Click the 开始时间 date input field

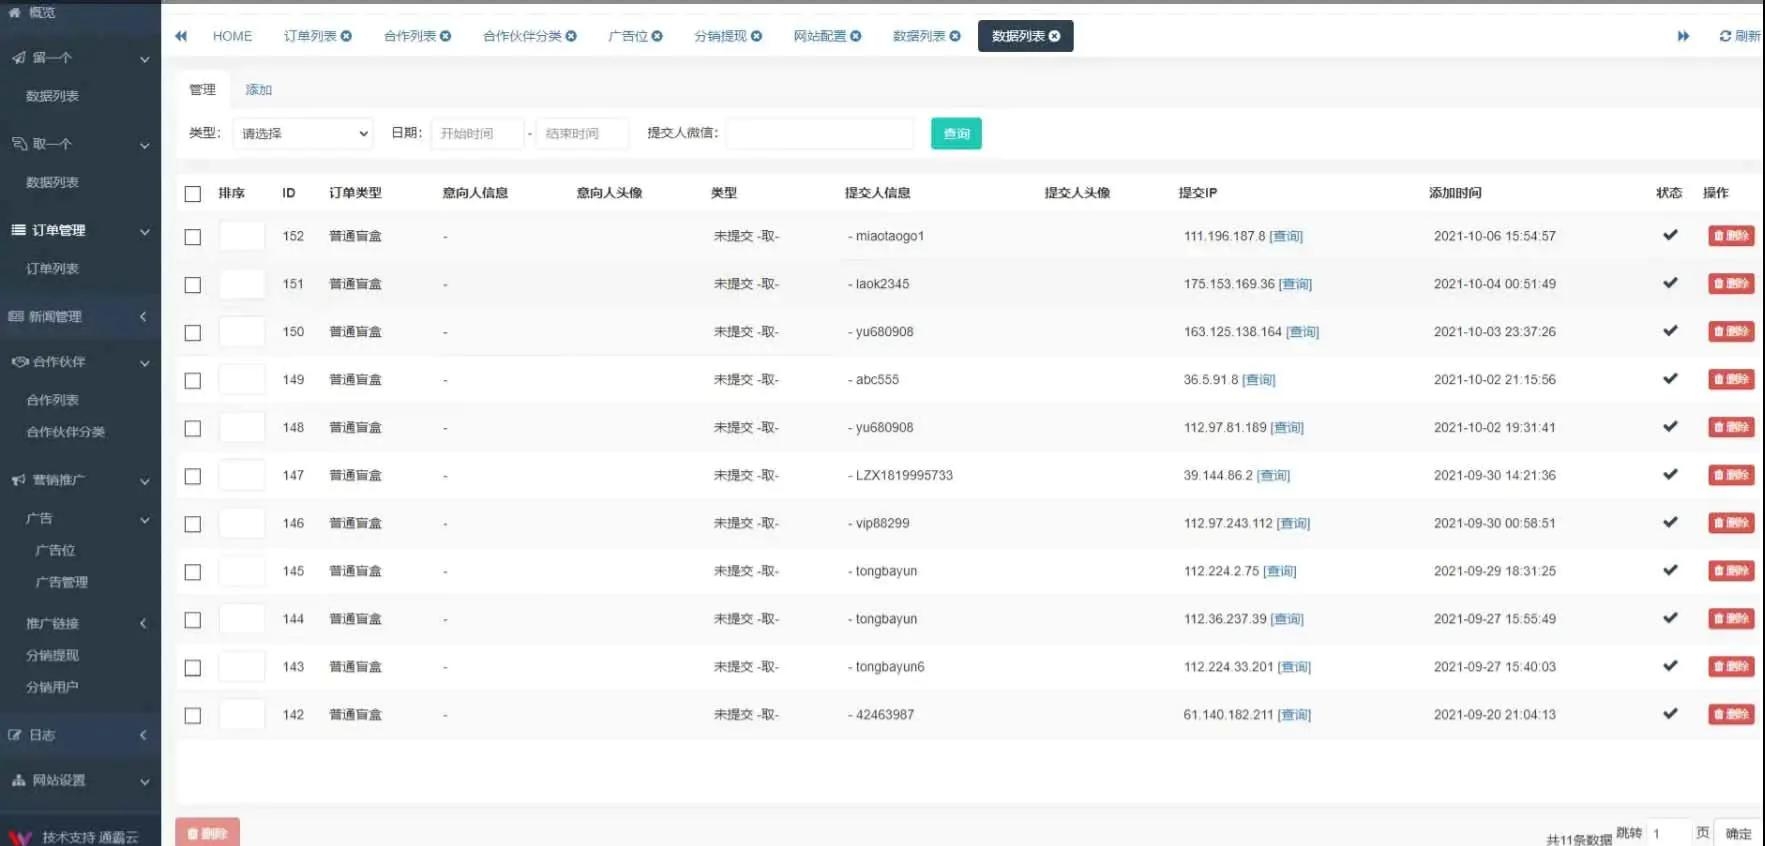click(x=477, y=134)
